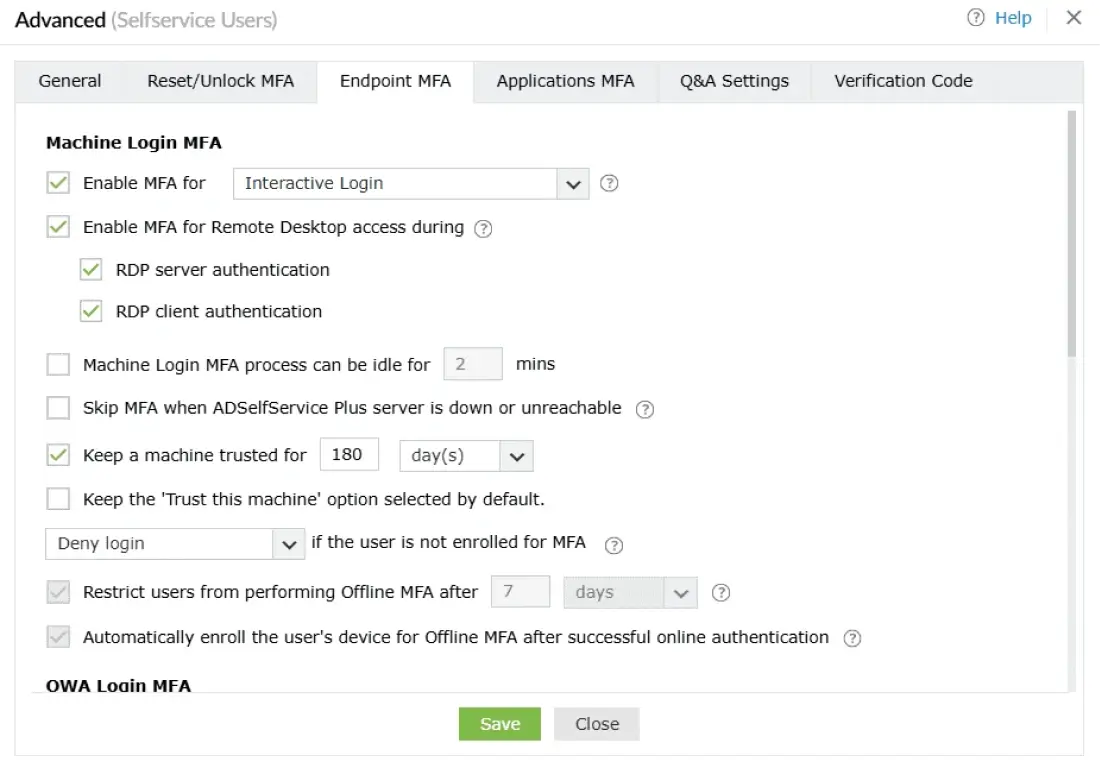The image size is (1100, 768).
Task: Click the green Save button
Action: pos(499,724)
